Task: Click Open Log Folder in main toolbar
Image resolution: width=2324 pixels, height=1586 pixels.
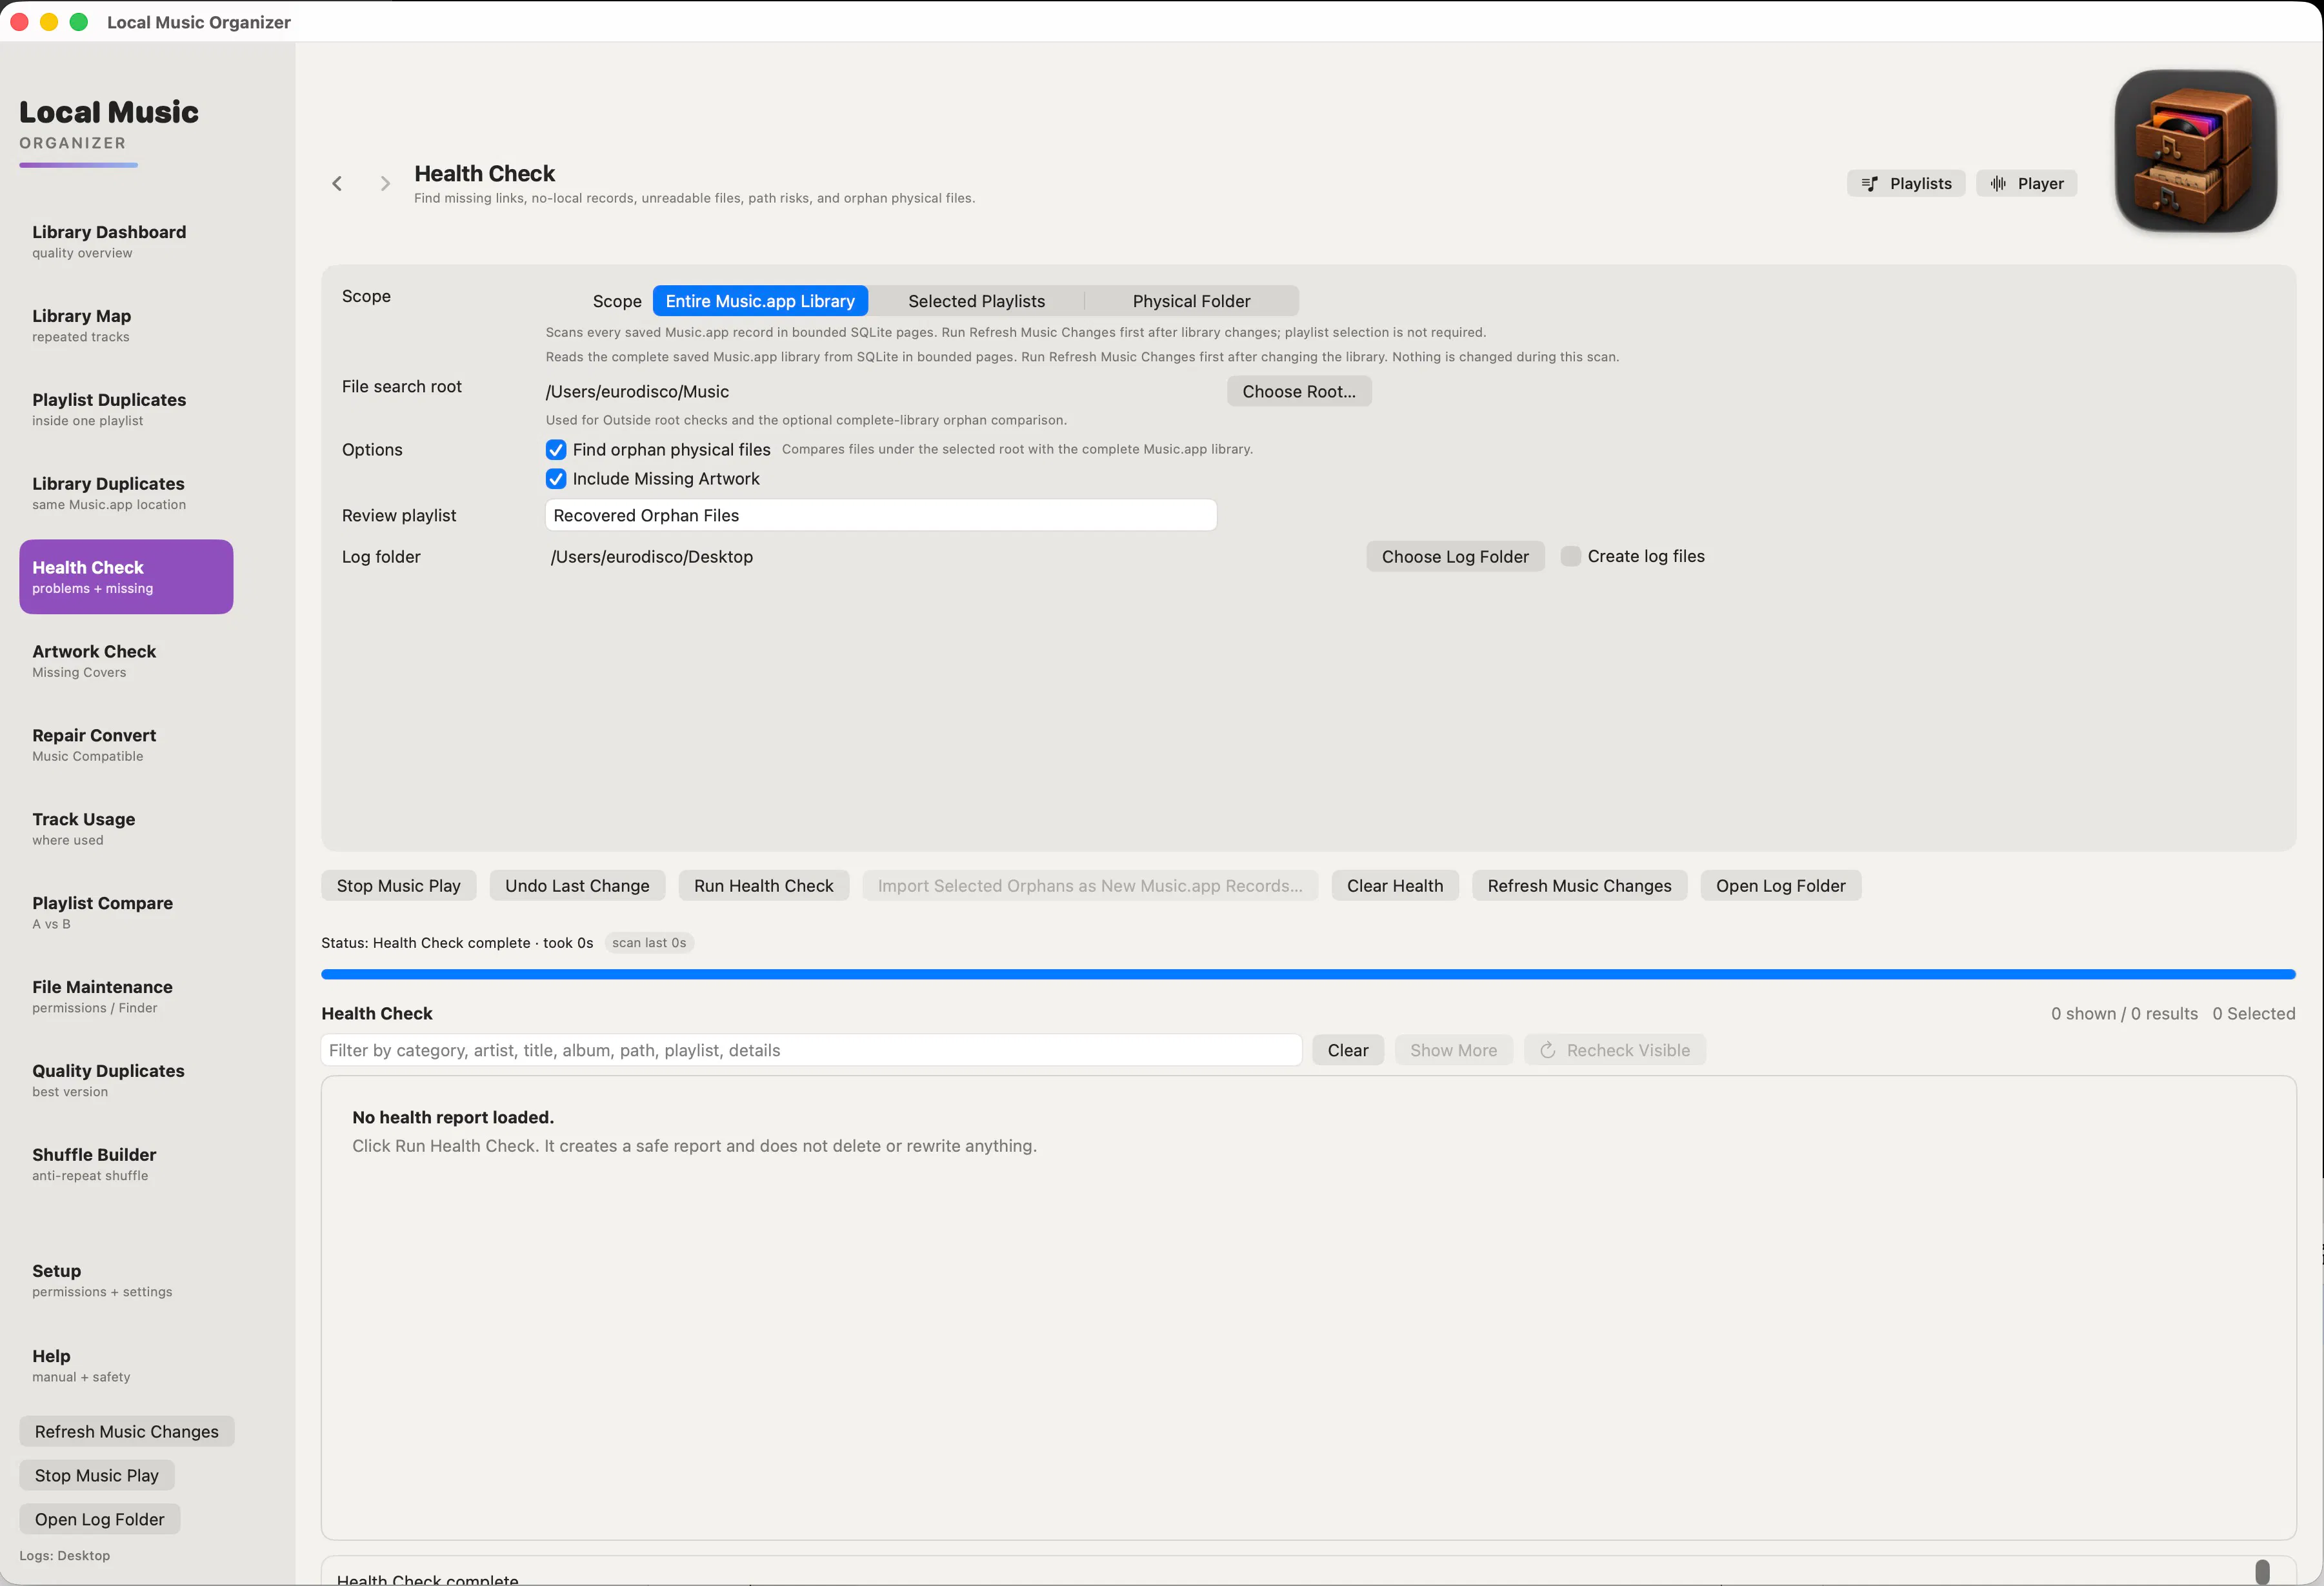Action: coord(1781,886)
